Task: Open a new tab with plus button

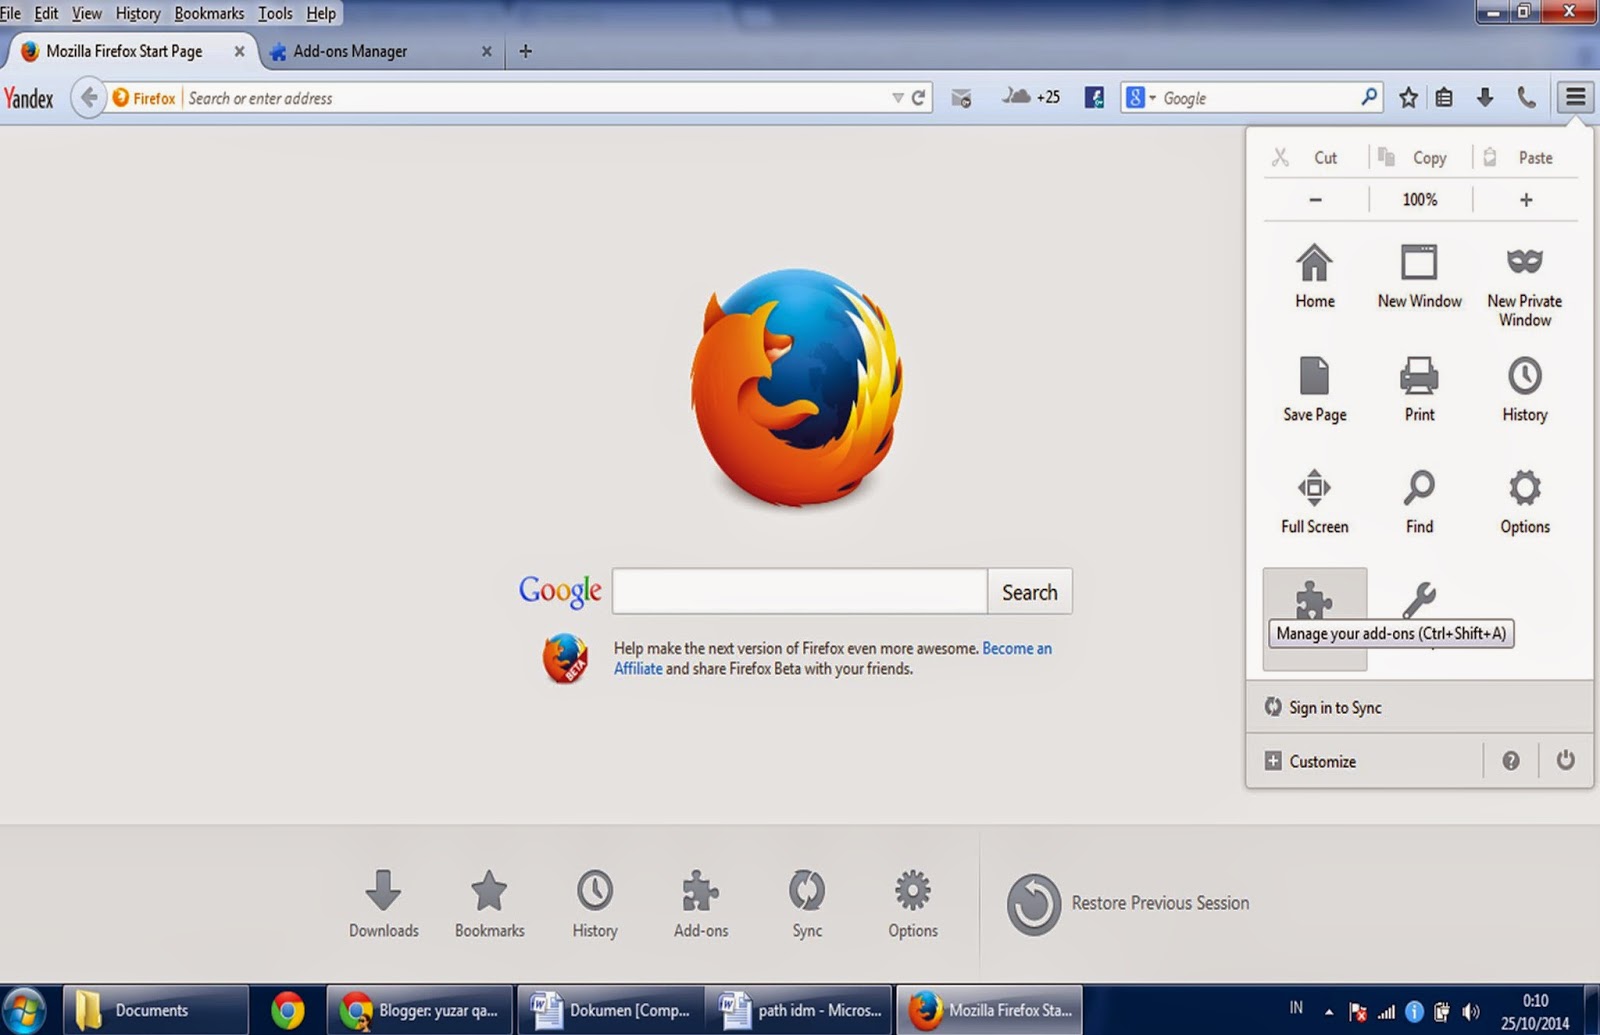Action: click(526, 51)
